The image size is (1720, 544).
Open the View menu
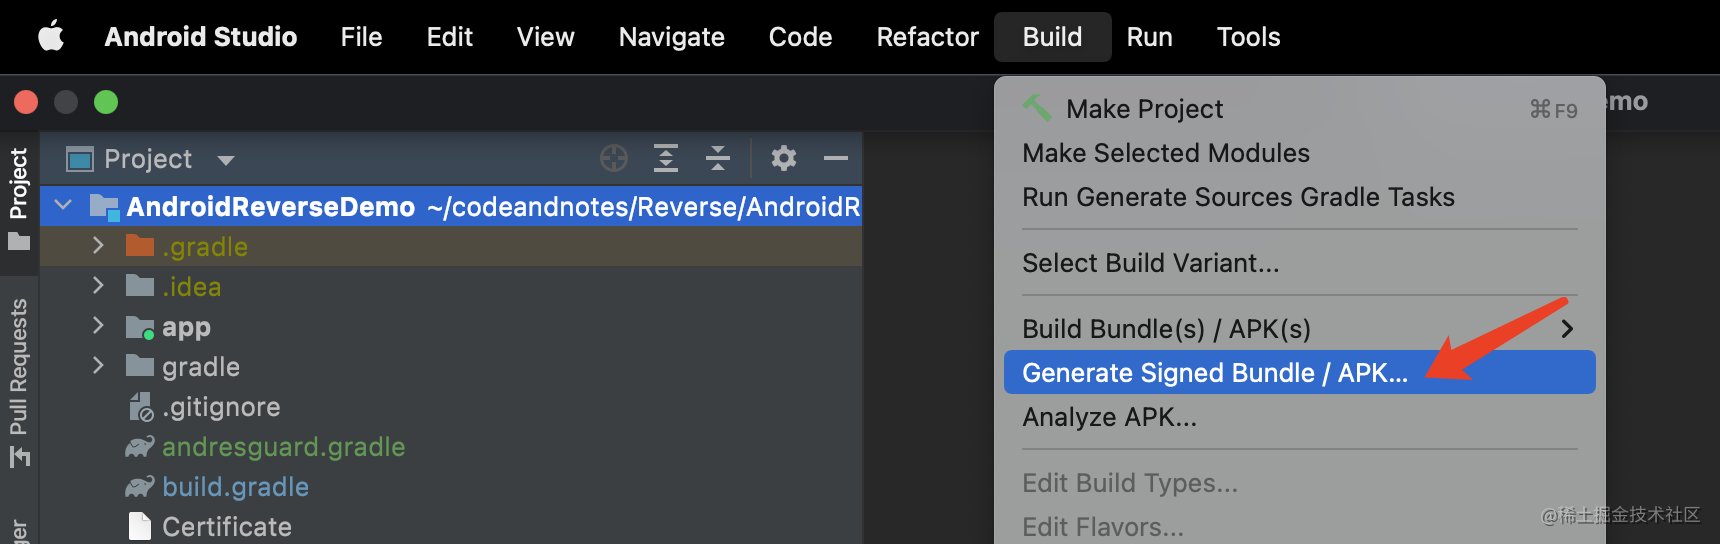click(545, 37)
